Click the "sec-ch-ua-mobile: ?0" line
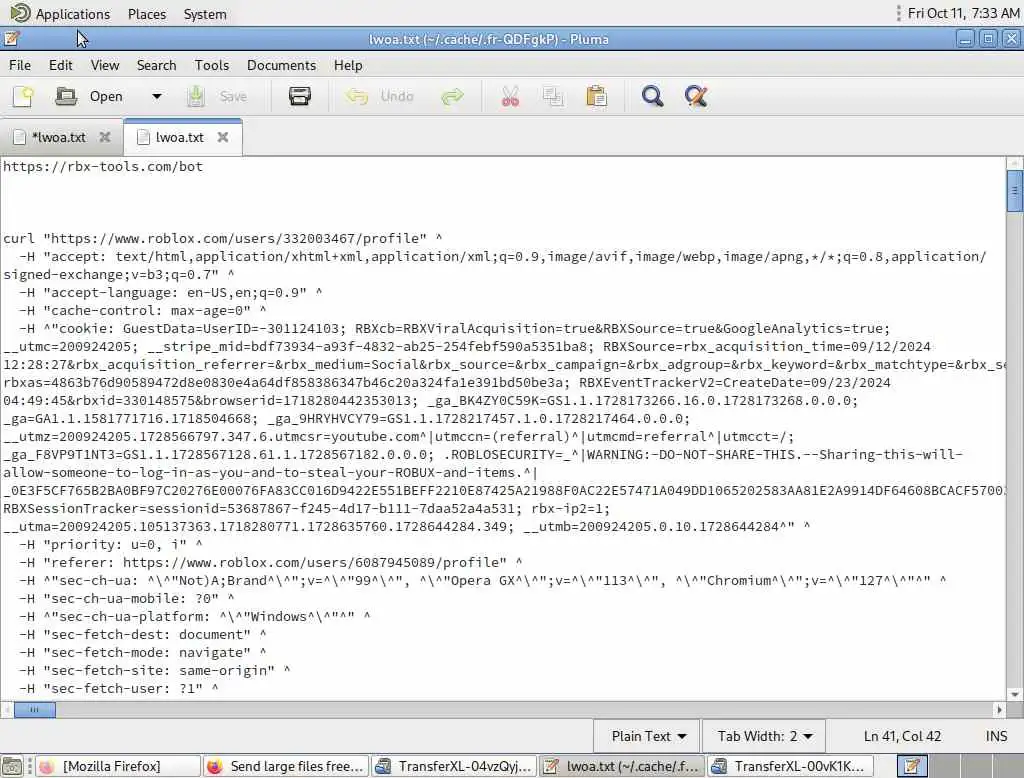The image size is (1024, 778). pyautogui.click(x=127, y=598)
